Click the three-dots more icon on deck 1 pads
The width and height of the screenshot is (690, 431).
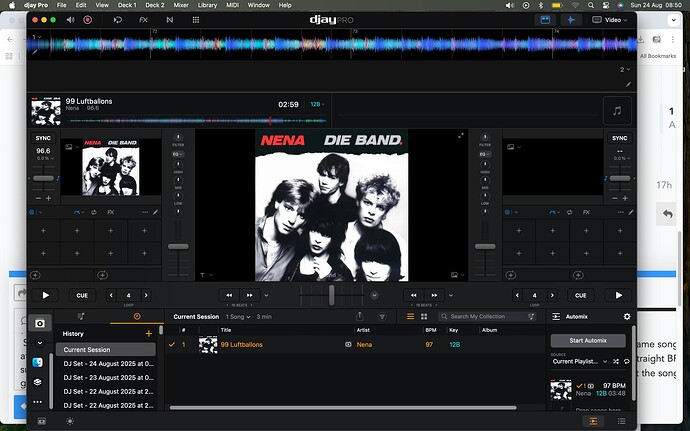pyautogui.click(x=145, y=212)
